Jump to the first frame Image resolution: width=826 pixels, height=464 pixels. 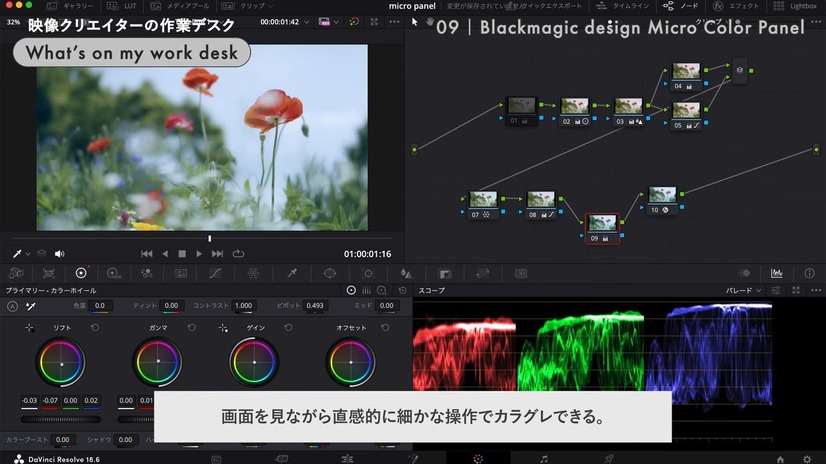146,254
